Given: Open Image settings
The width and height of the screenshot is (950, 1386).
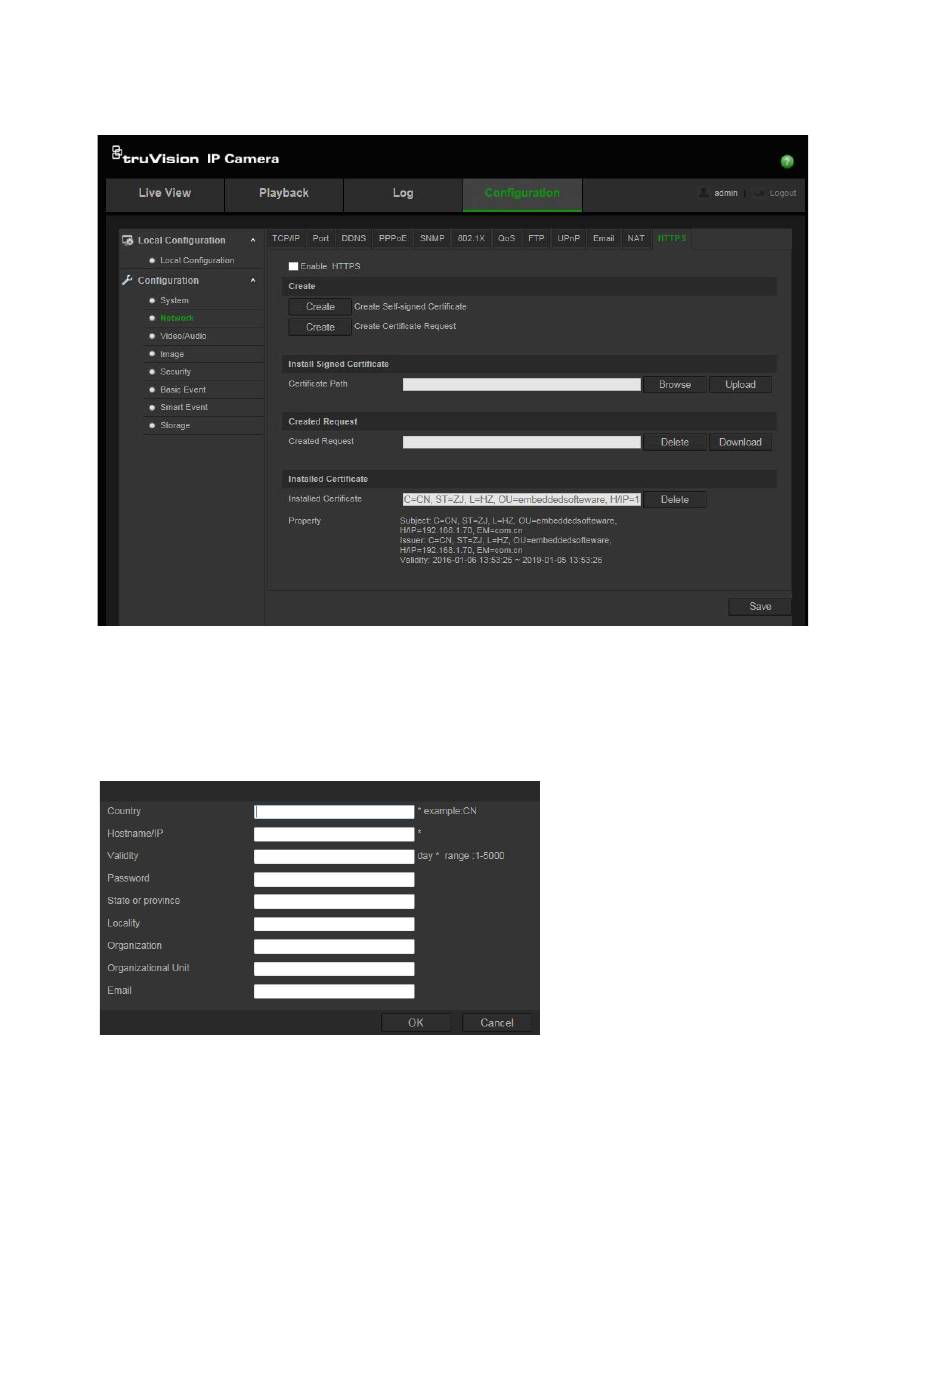Looking at the screenshot, I should pos(172,354).
